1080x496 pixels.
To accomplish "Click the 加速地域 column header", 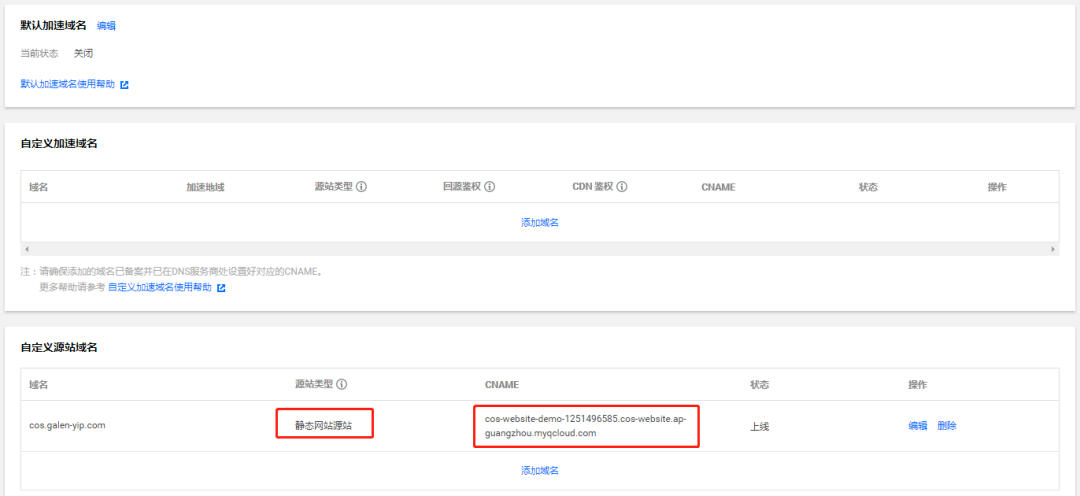I will pyautogui.click(x=205, y=187).
